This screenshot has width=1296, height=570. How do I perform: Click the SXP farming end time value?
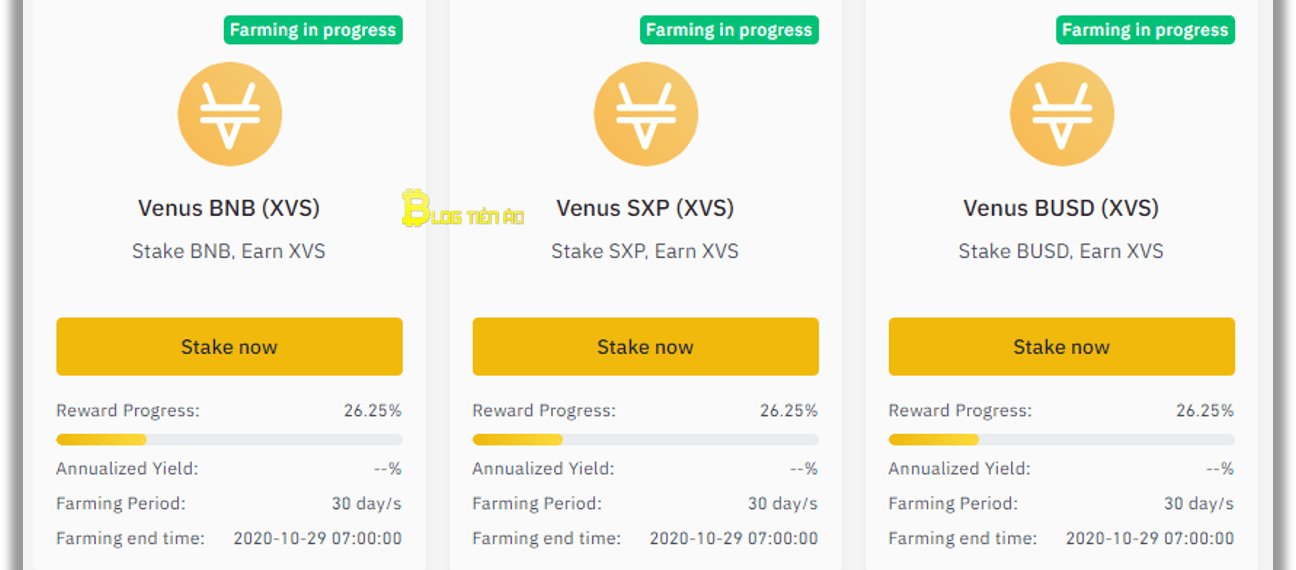click(734, 538)
